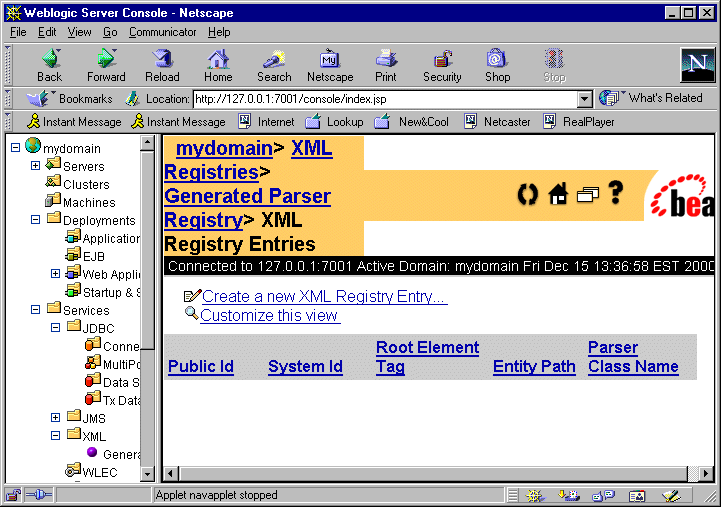Click the Back navigation button
The image size is (721, 507).
(50, 65)
